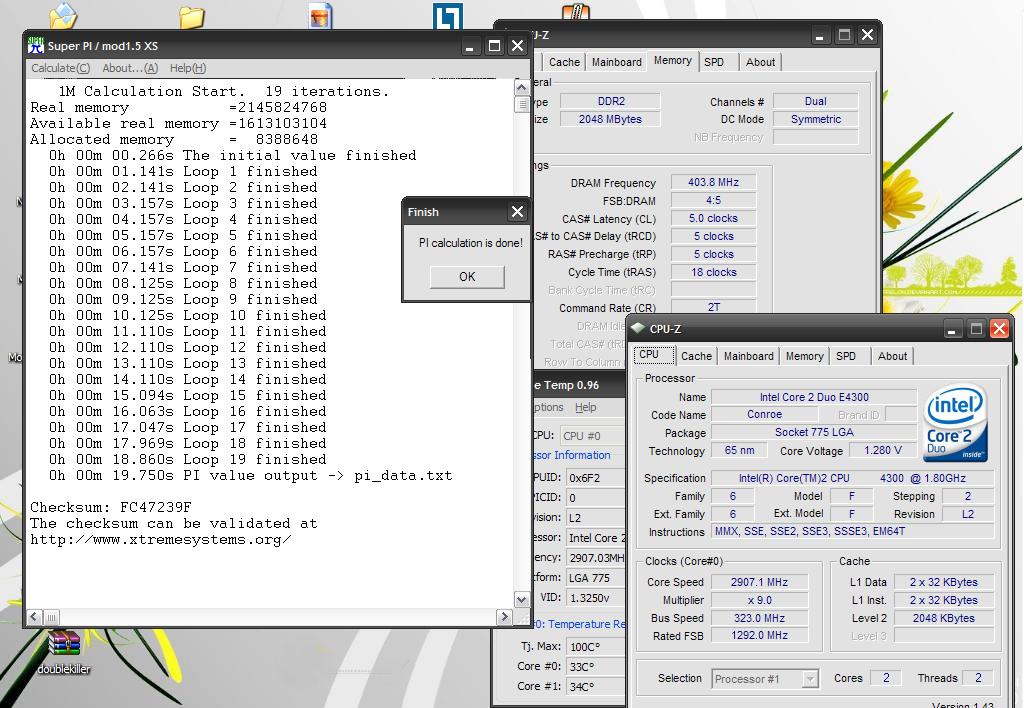Viewport: 1024px width, 708px height.
Task: Click the Loop 19 finished line
Action: [x=187, y=459]
